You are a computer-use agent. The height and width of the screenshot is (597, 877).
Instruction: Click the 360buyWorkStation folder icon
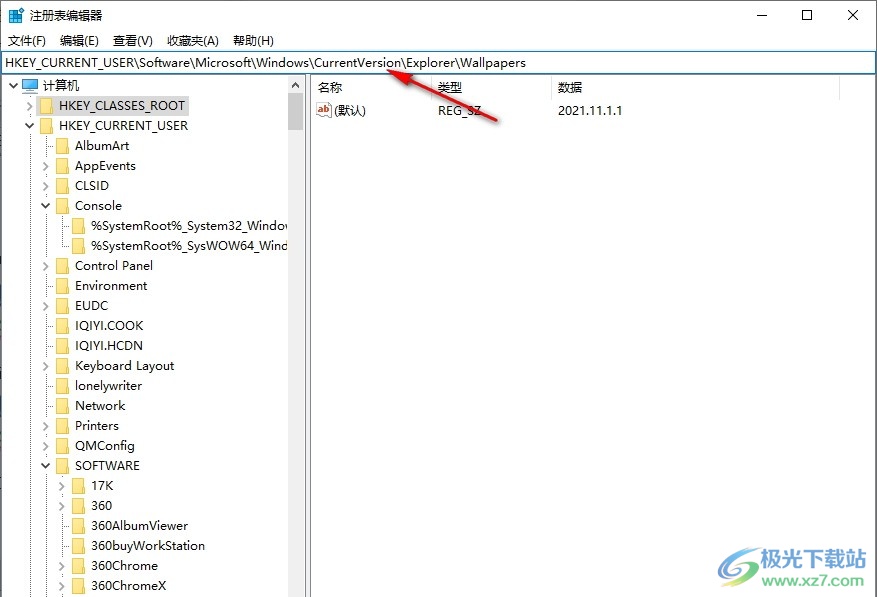point(79,546)
